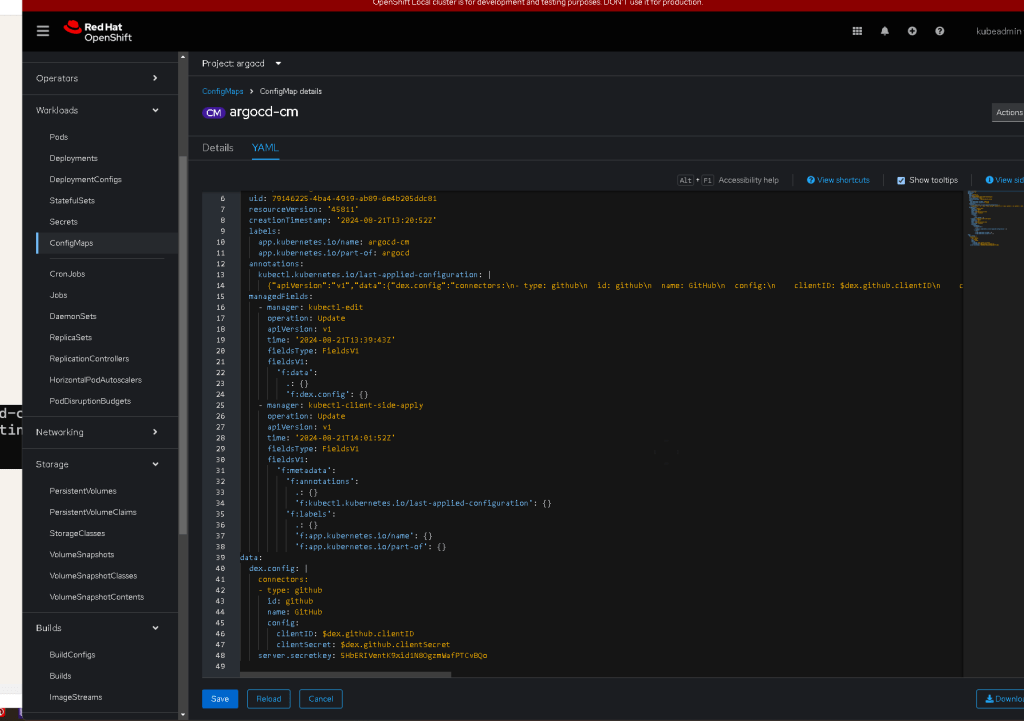Reload the YAML editor
Viewport: 1024px width, 721px height.
(268, 699)
